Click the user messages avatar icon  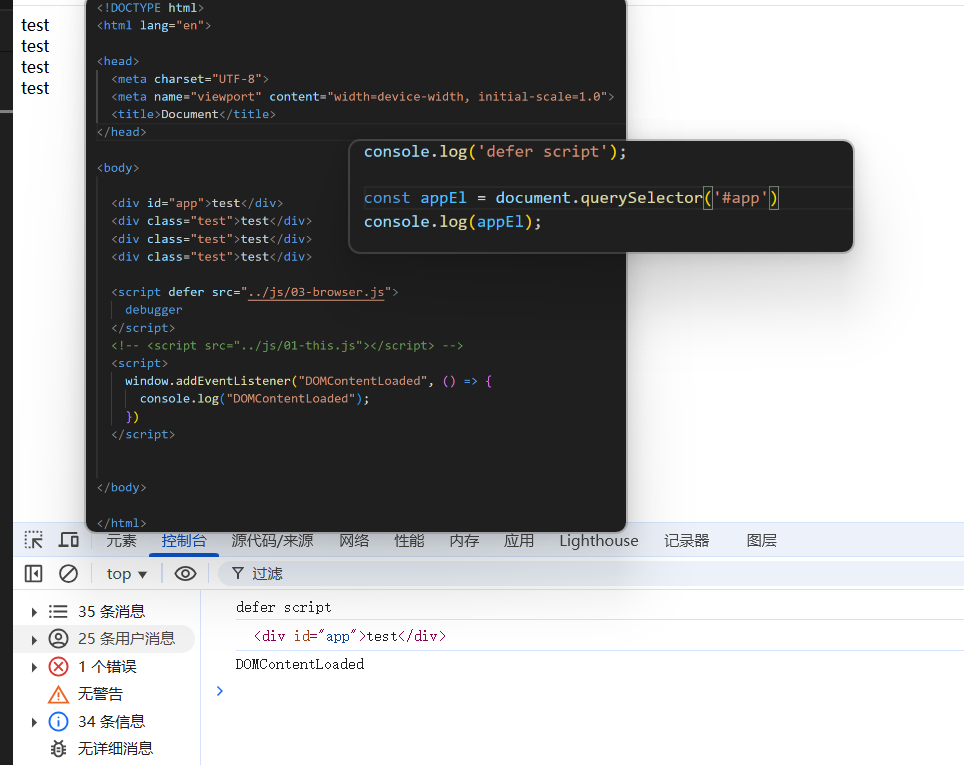(58, 639)
